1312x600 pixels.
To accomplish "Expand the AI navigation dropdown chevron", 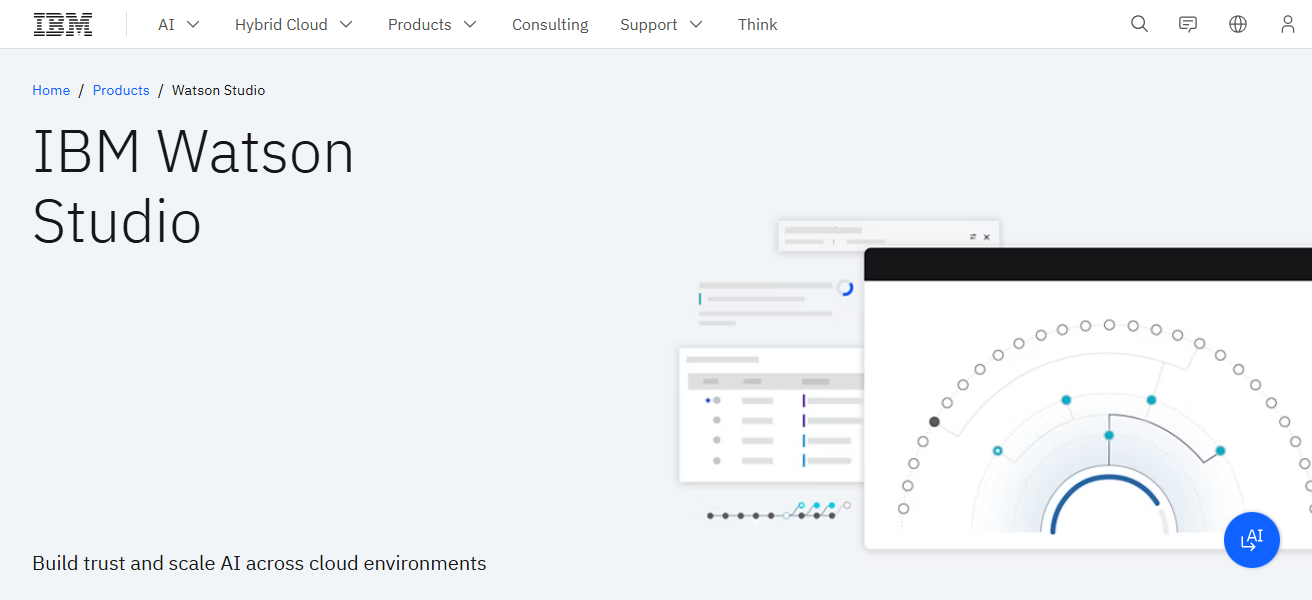I will tap(193, 24).
